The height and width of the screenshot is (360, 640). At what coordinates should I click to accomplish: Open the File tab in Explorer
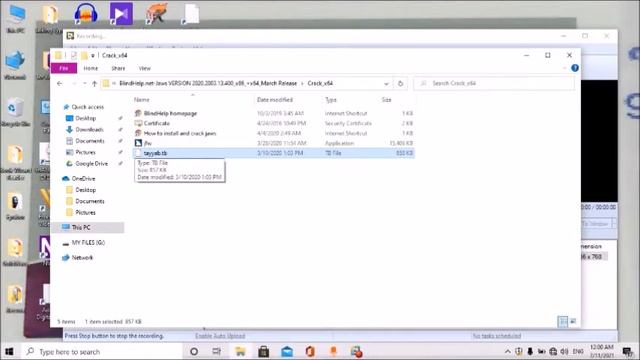[64, 68]
